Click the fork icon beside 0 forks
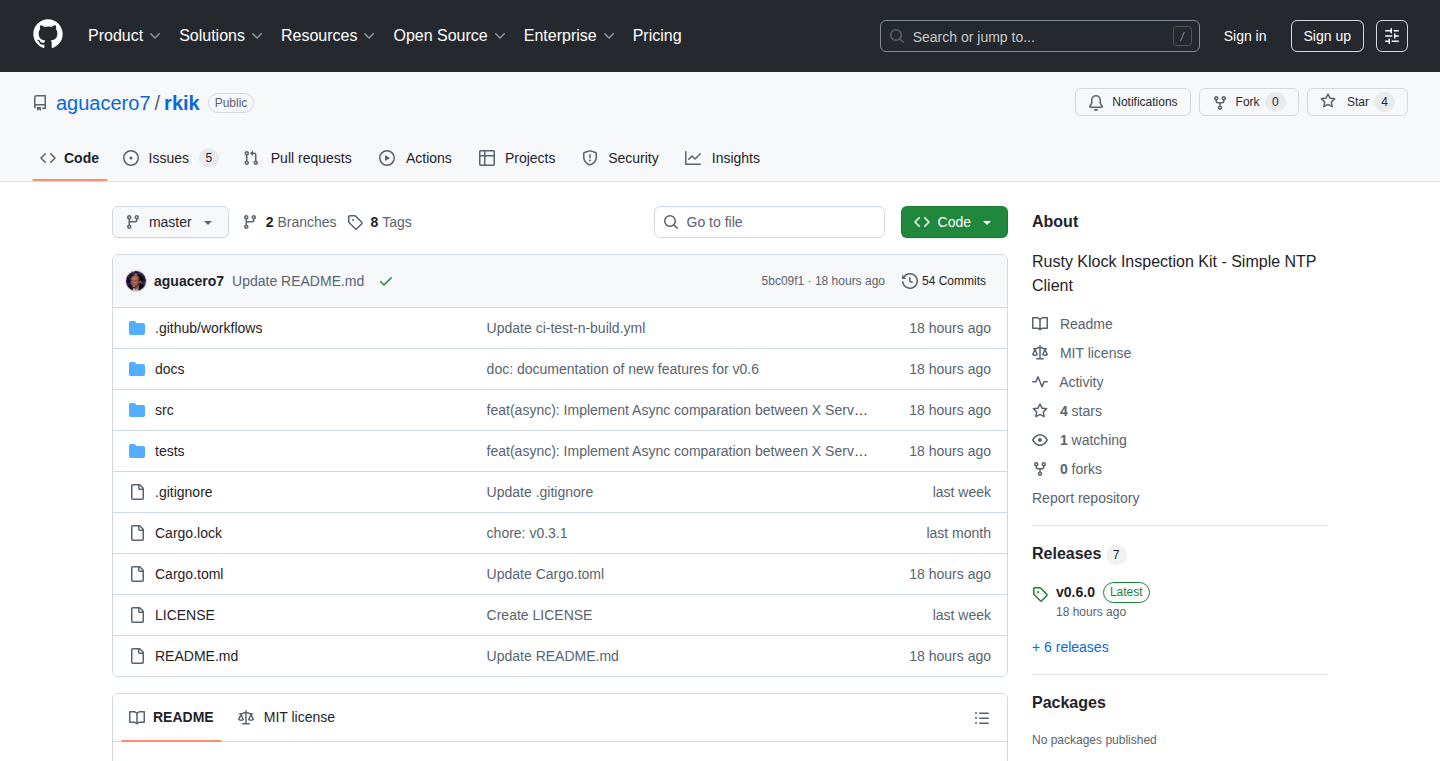 pyautogui.click(x=1040, y=469)
